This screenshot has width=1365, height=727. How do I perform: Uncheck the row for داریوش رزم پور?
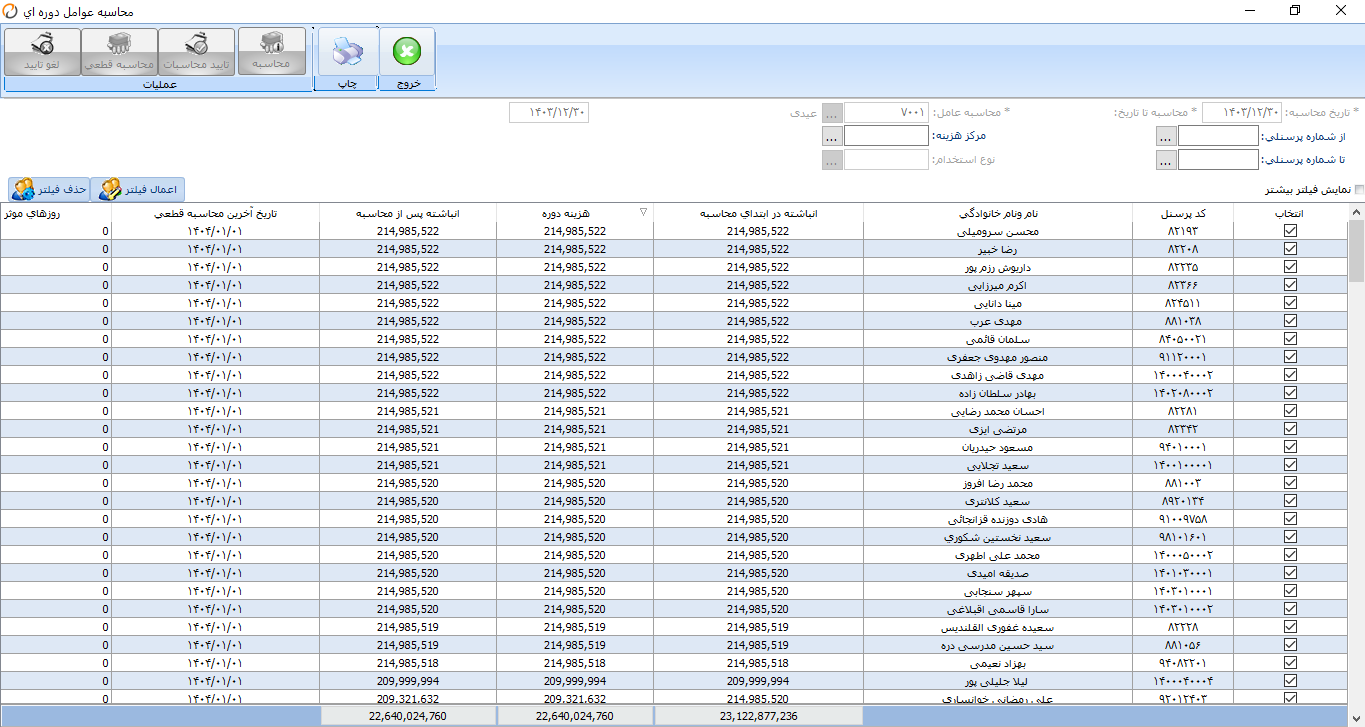pyautogui.click(x=1290, y=267)
